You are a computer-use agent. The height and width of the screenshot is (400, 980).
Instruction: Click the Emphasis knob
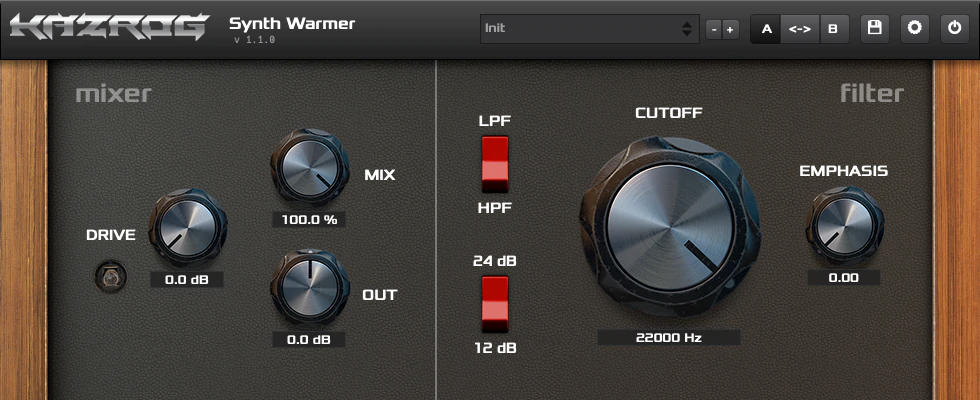coord(844,225)
